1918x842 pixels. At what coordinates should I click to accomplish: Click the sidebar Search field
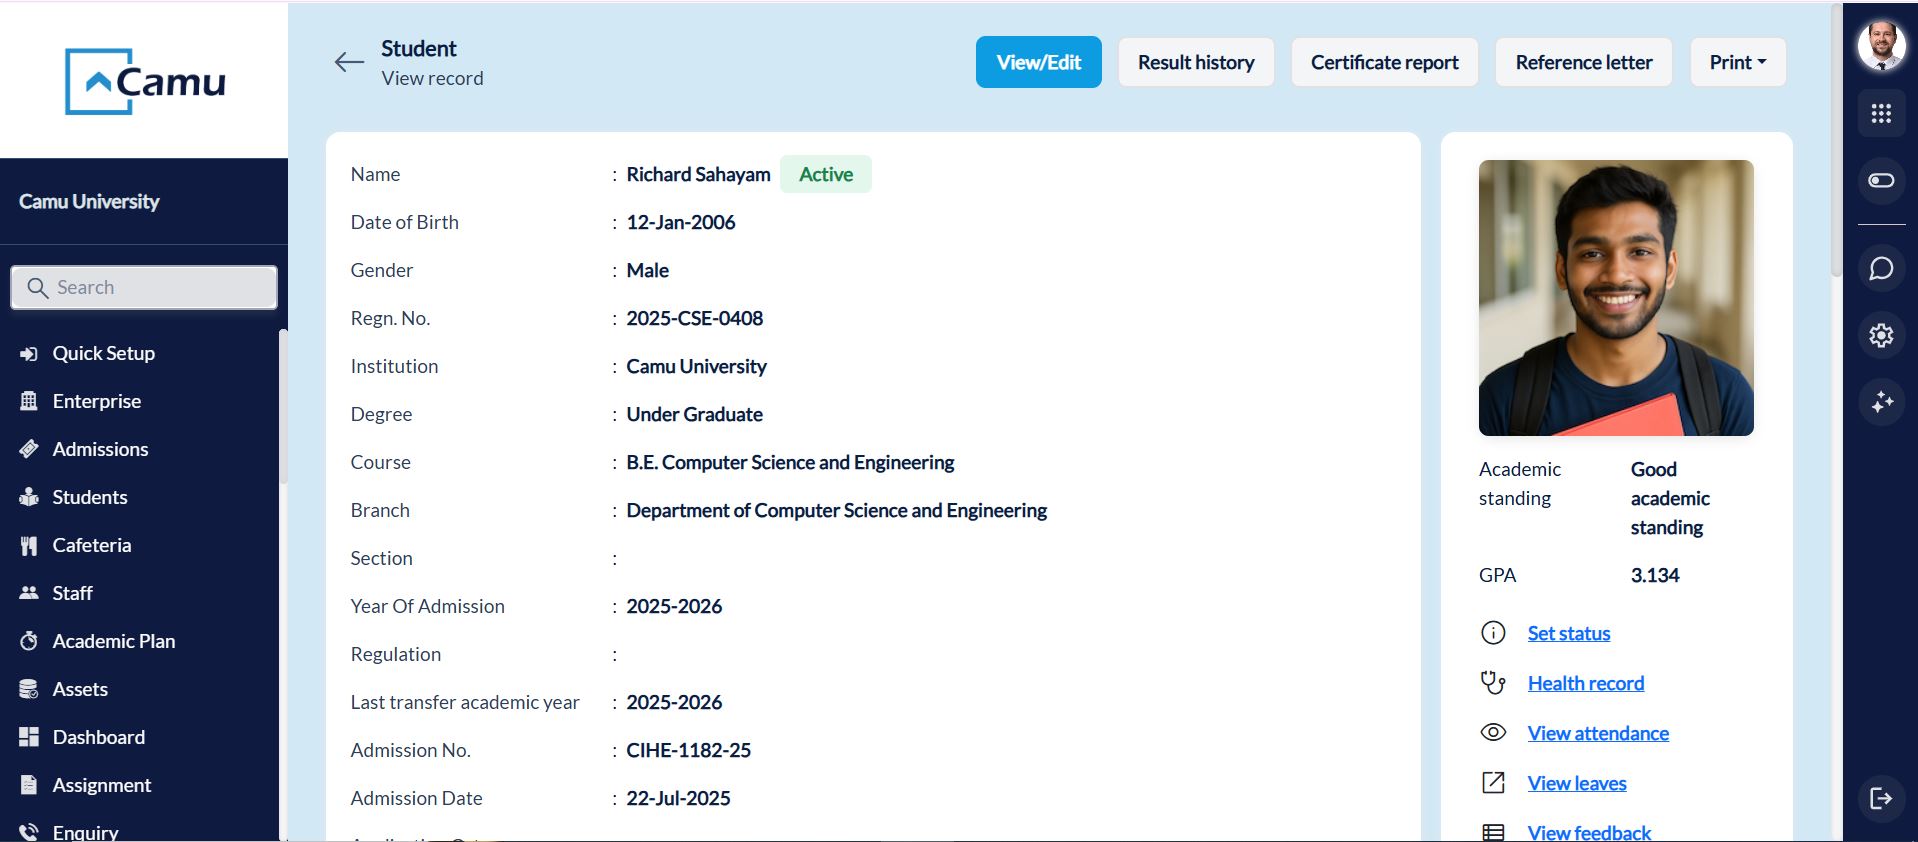pos(145,288)
